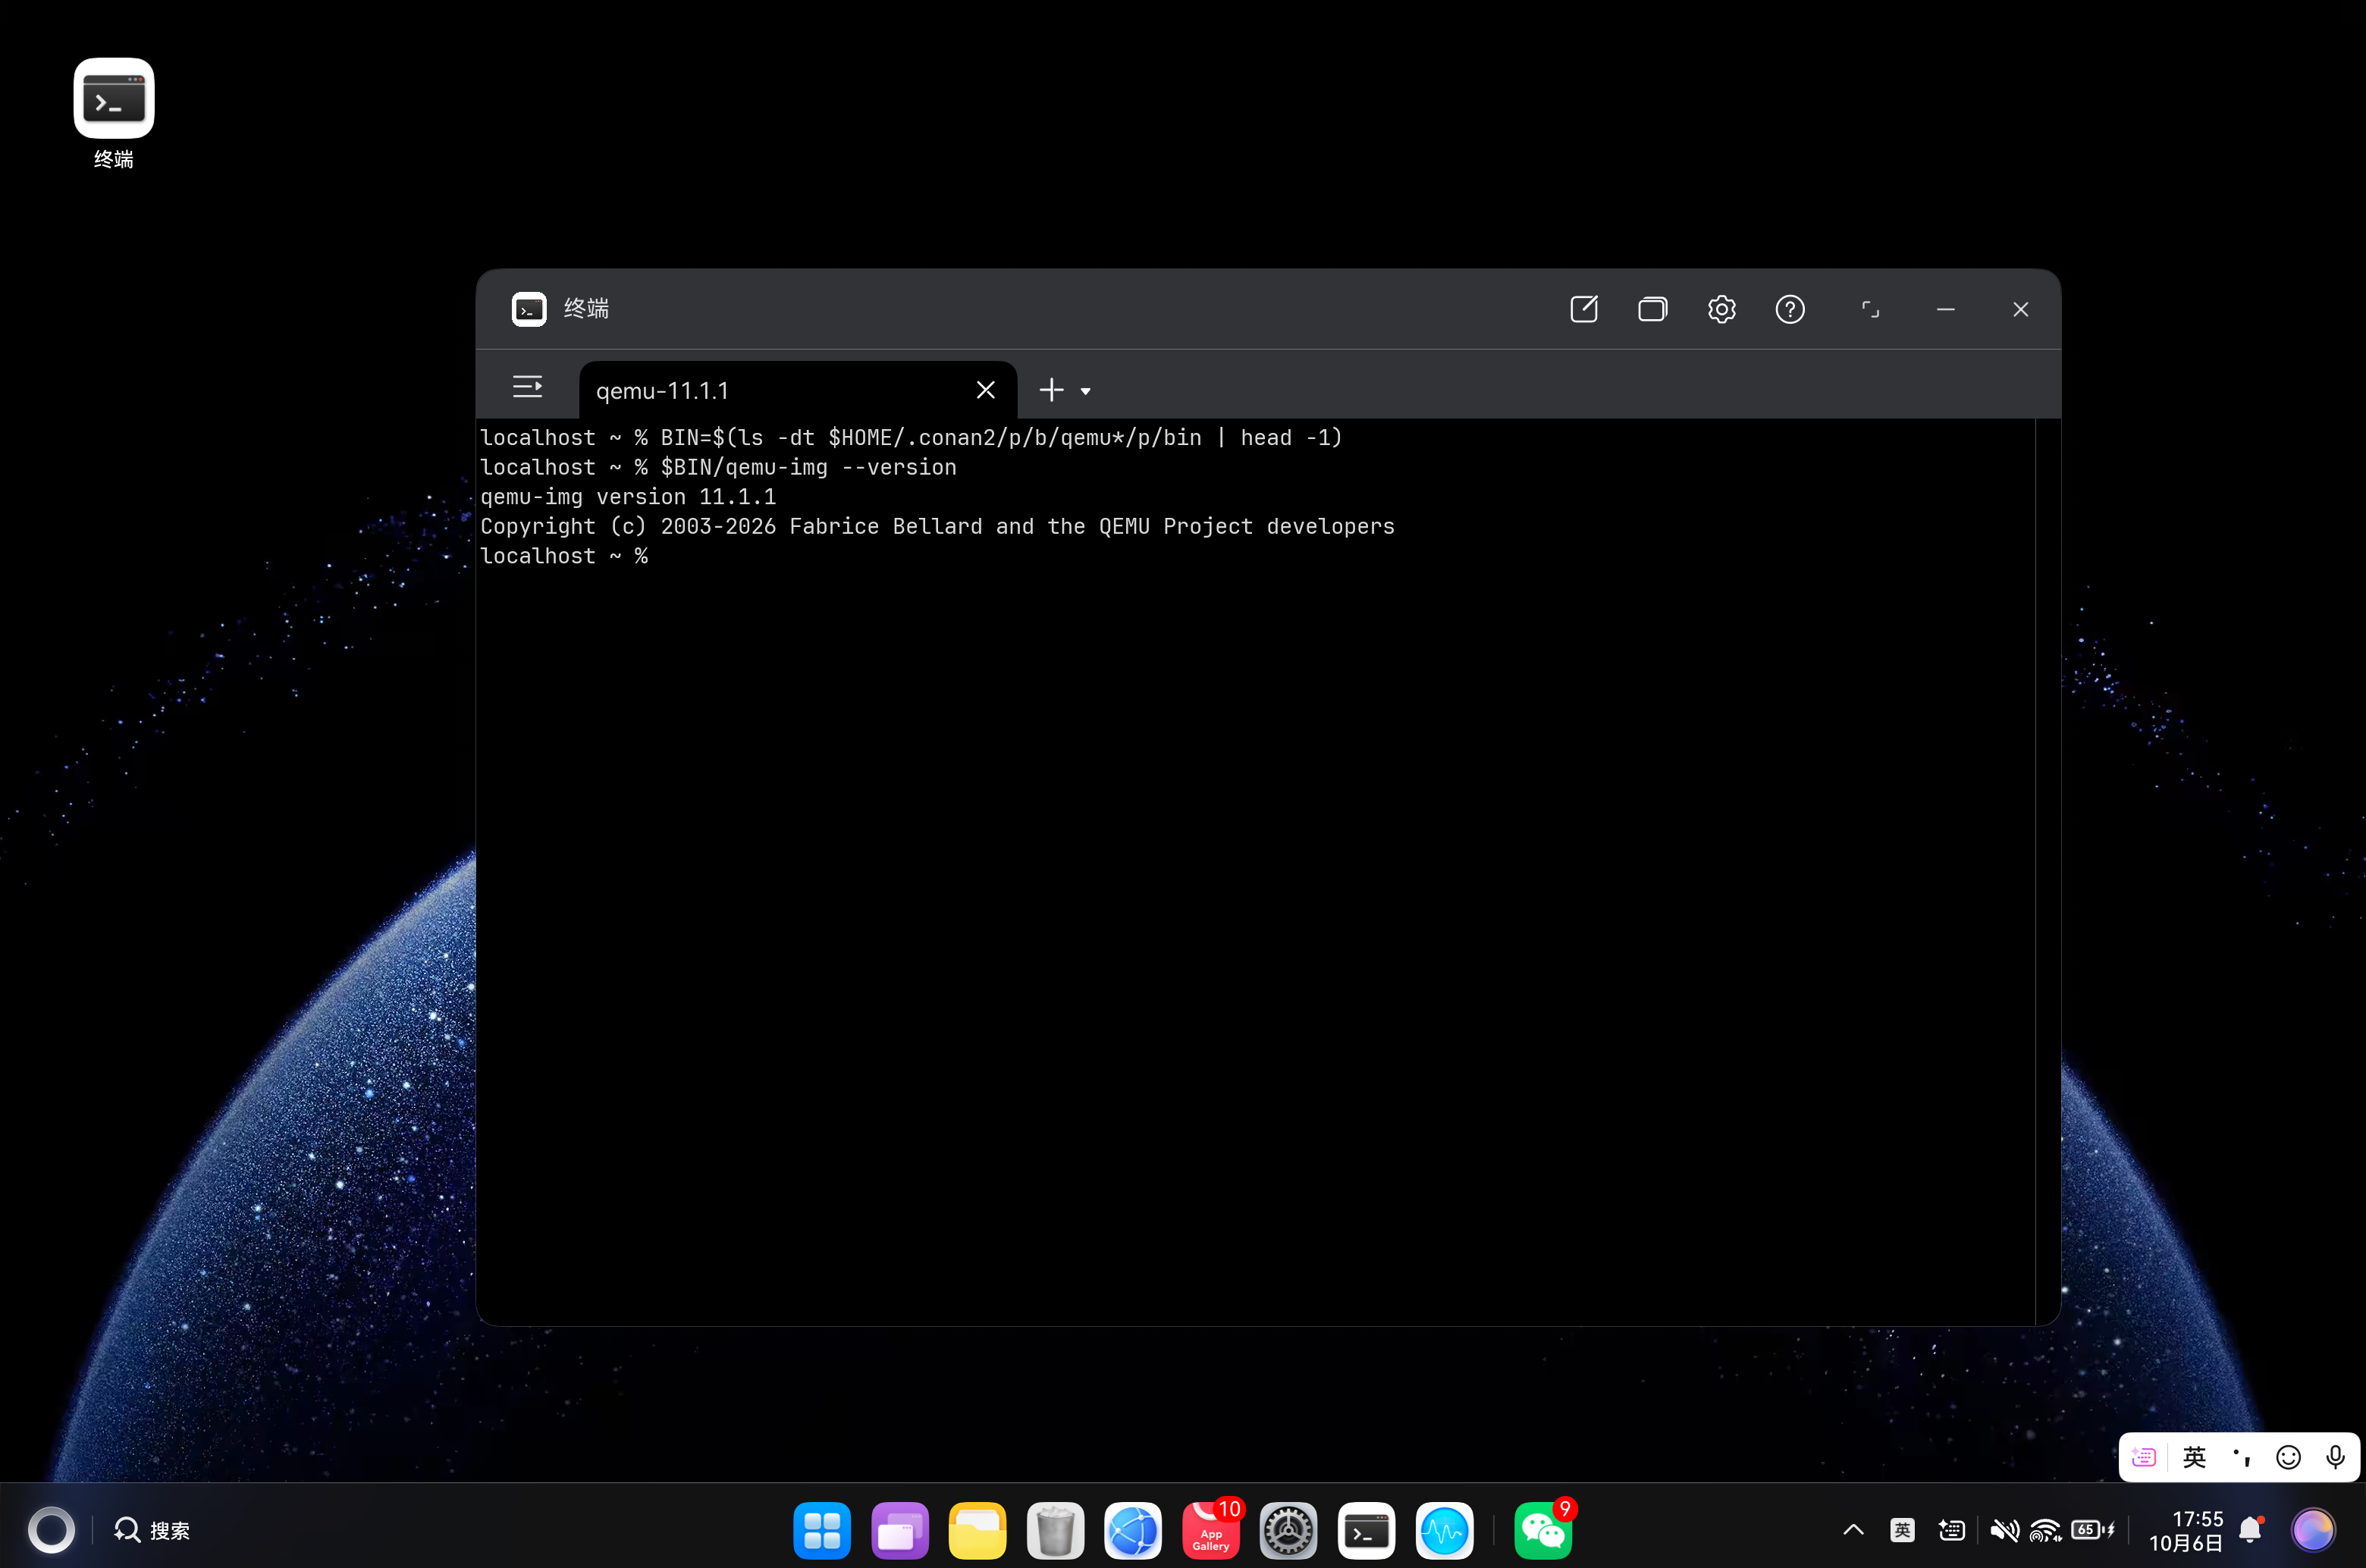Toggle the 英 input method in tray
2366x1568 pixels.
pyautogui.click(x=1902, y=1530)
